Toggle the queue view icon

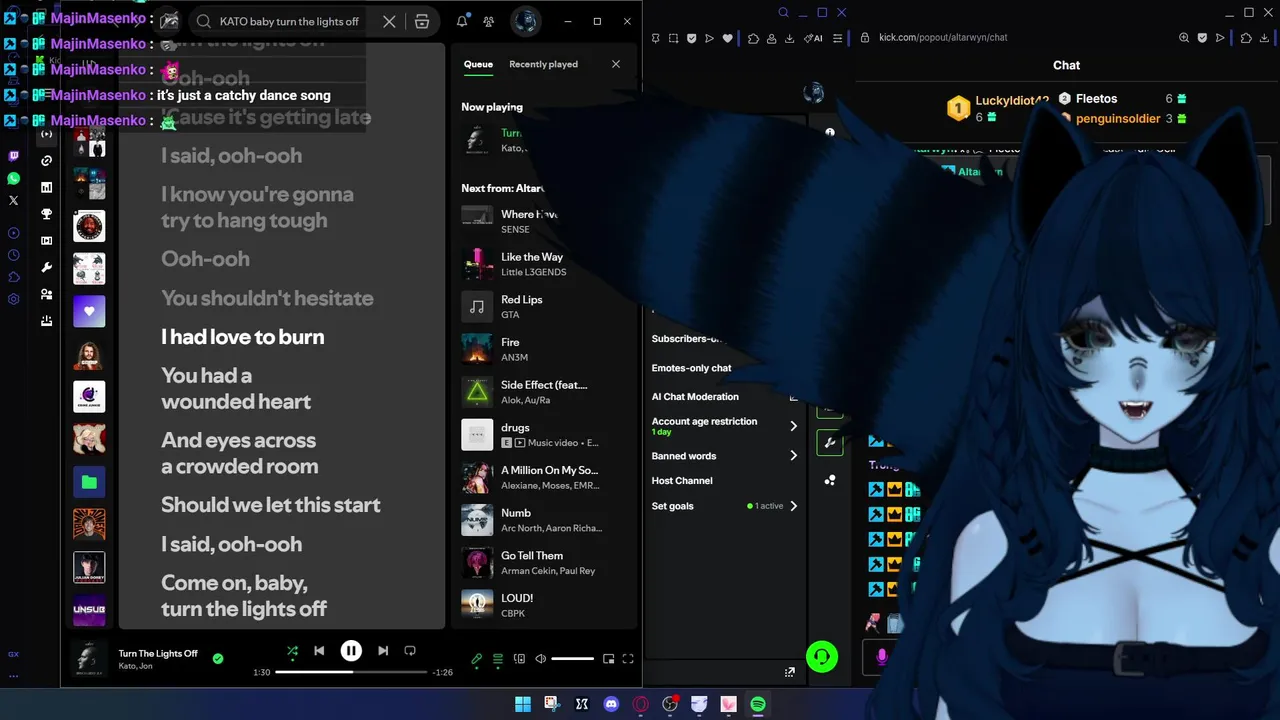498,659
